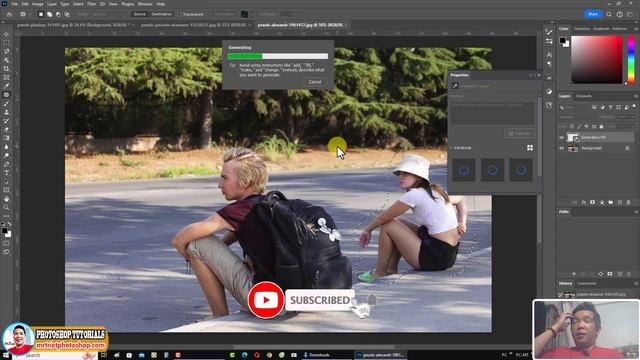This screenshot has height=360, width=640.
Task: Hide the Background layer
Action: 561,148
